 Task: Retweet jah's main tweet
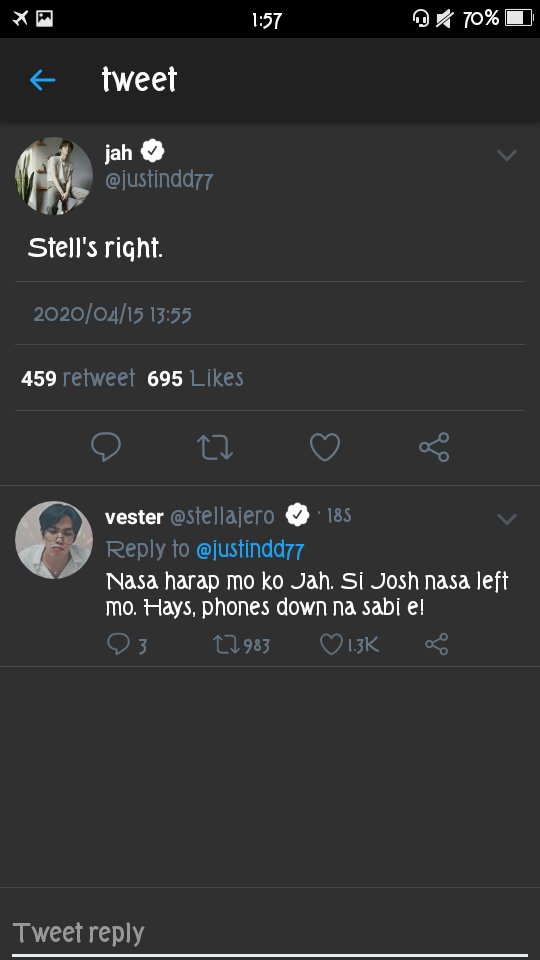(x=215, y=447)
